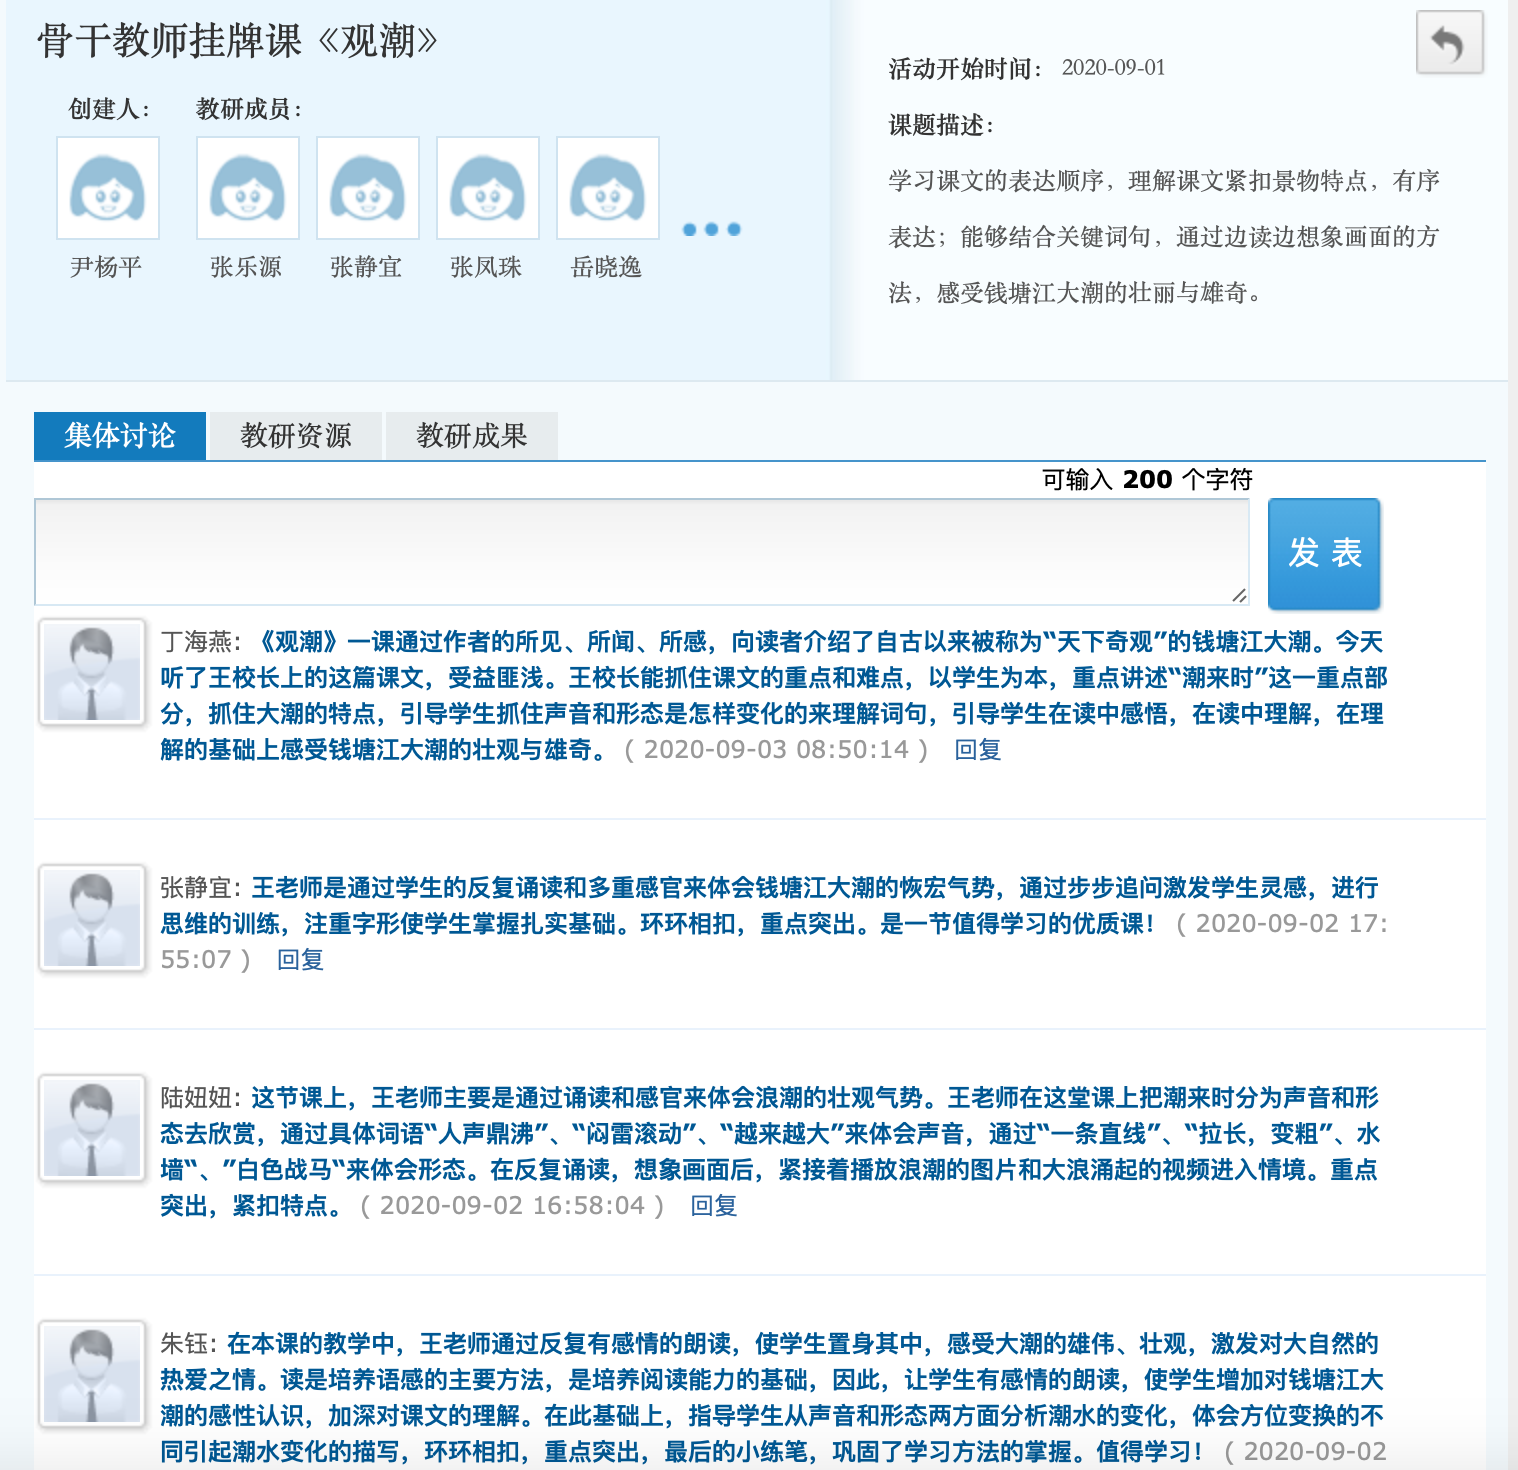Click commenter name 朱钰

(184, 1344)
